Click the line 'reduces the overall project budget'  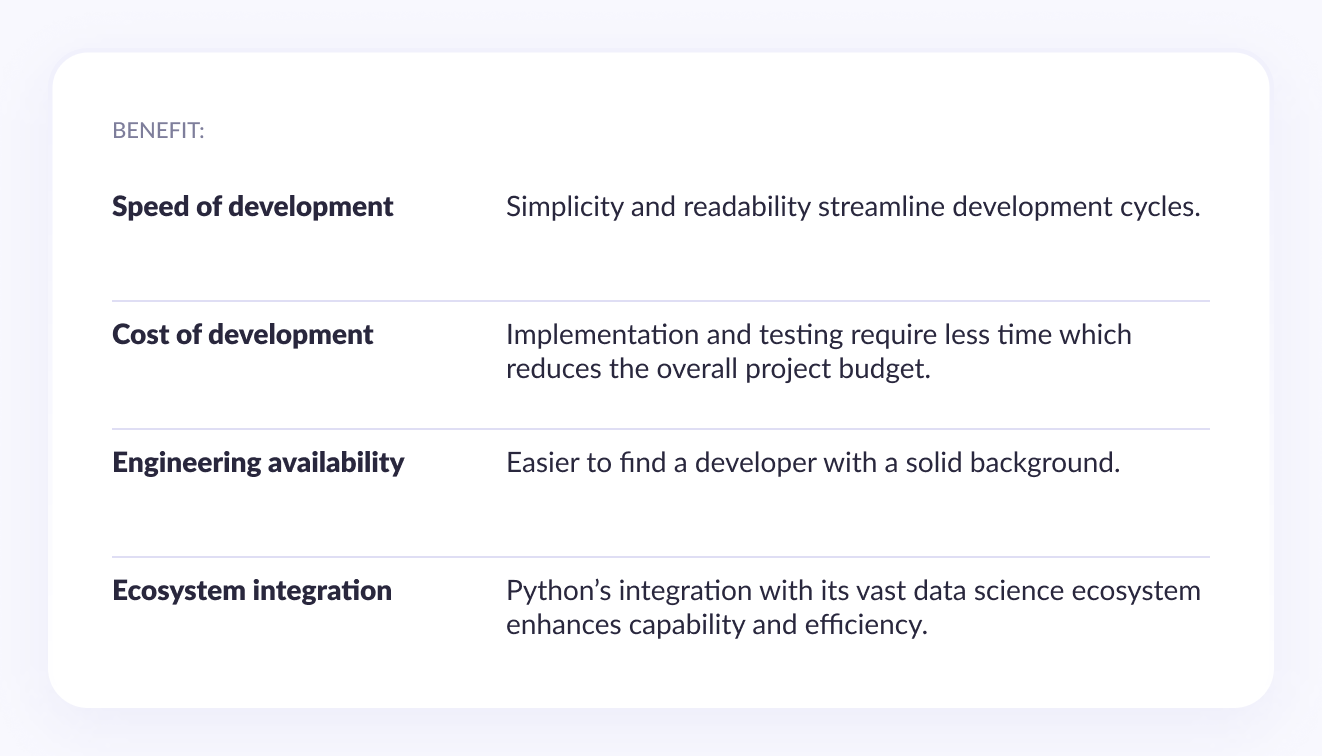(x=718, y=369)
